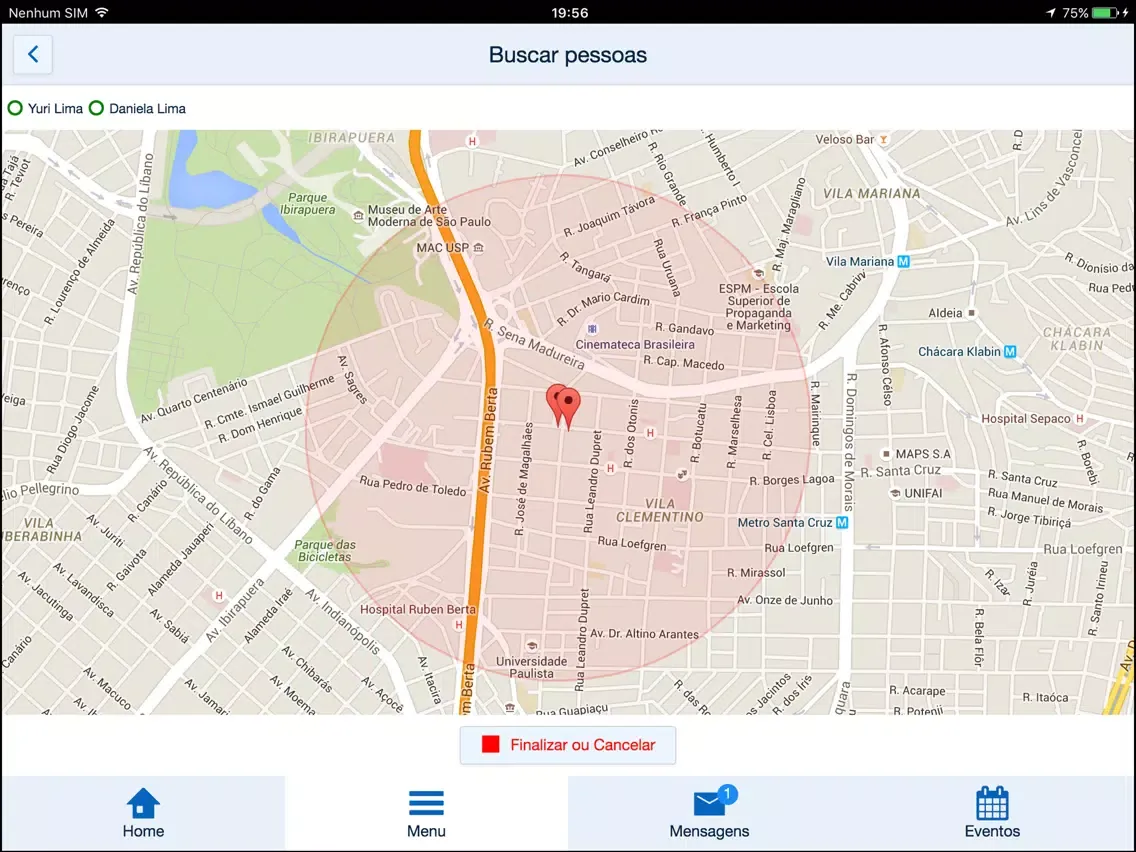Tap the Buscar pessoas title

point(568,54)
